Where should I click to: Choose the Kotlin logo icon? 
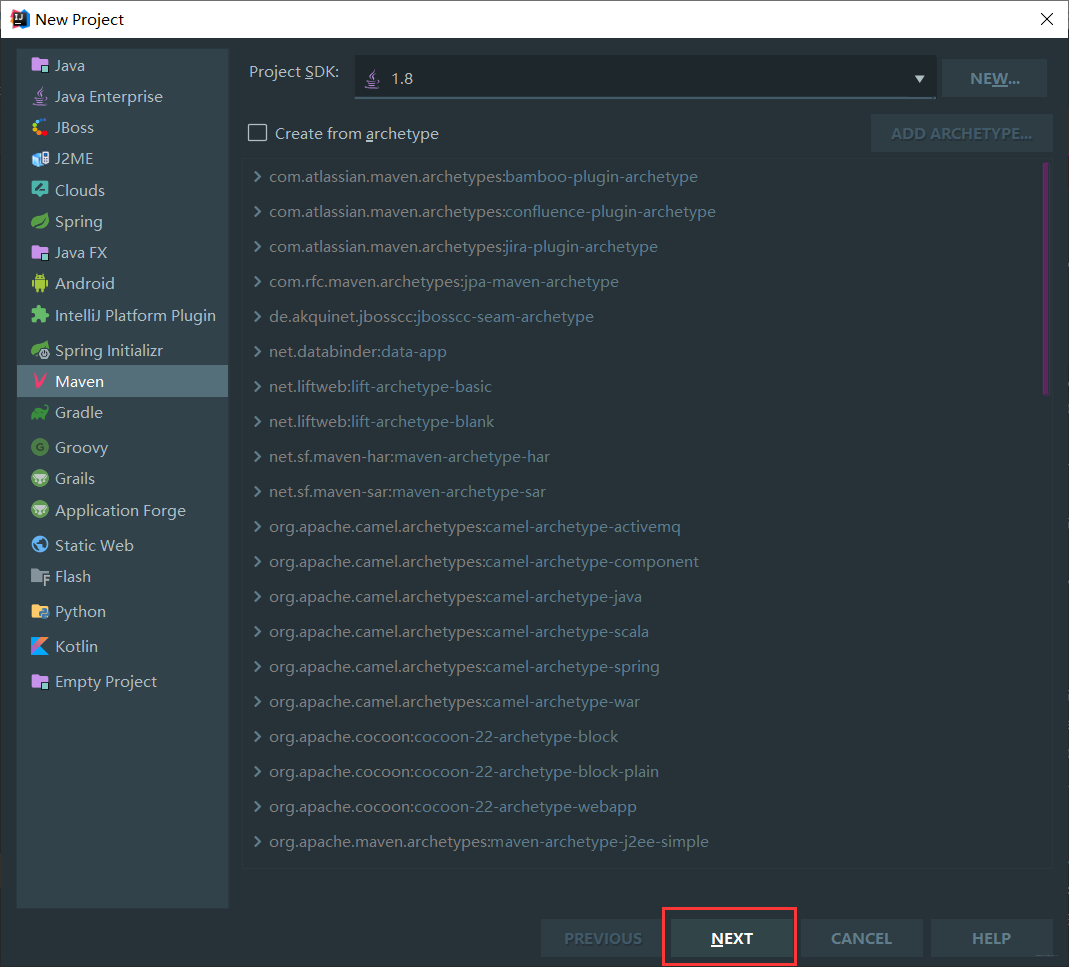40,646
